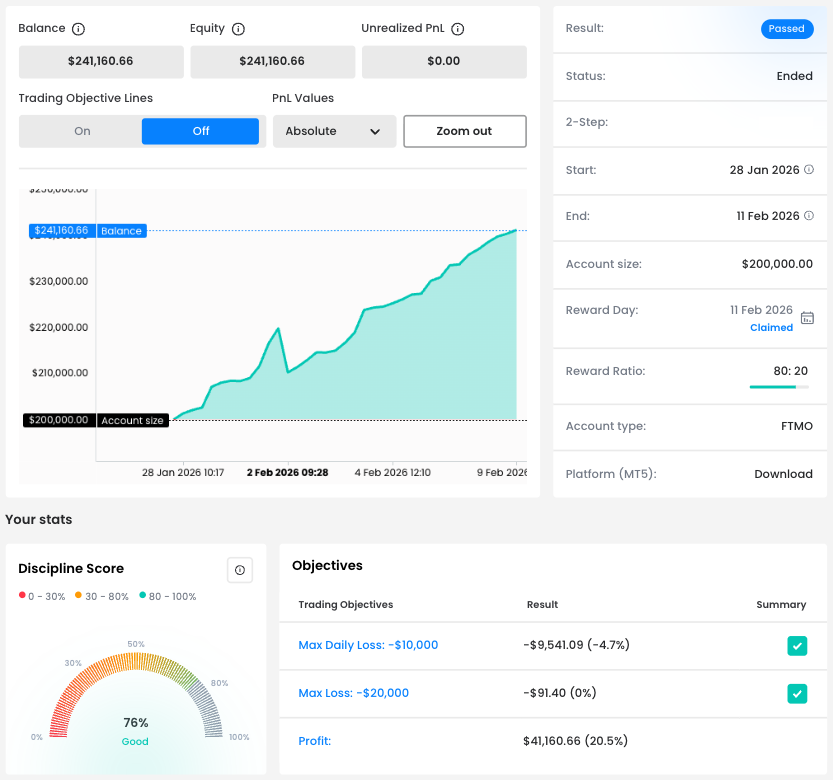Click the info icon next to Balance
The width and height of the screenshot is (833, 780).
[x=78, y=29]
